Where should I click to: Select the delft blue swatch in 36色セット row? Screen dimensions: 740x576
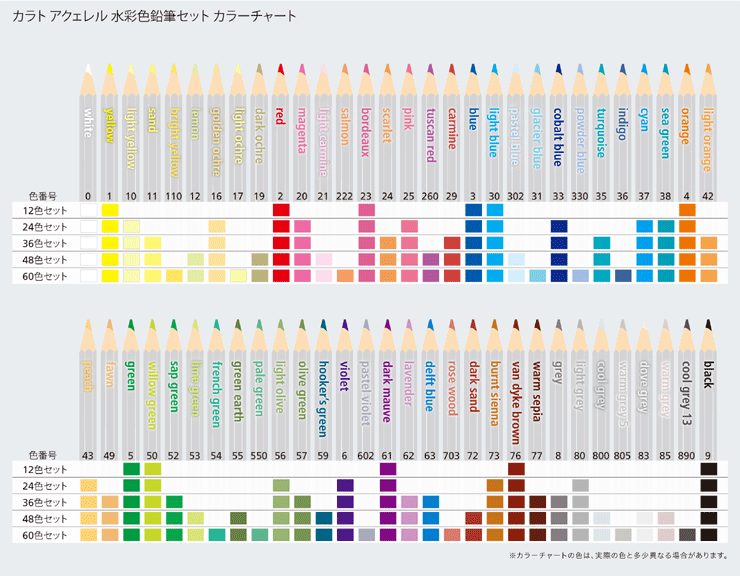click(430, 502)
